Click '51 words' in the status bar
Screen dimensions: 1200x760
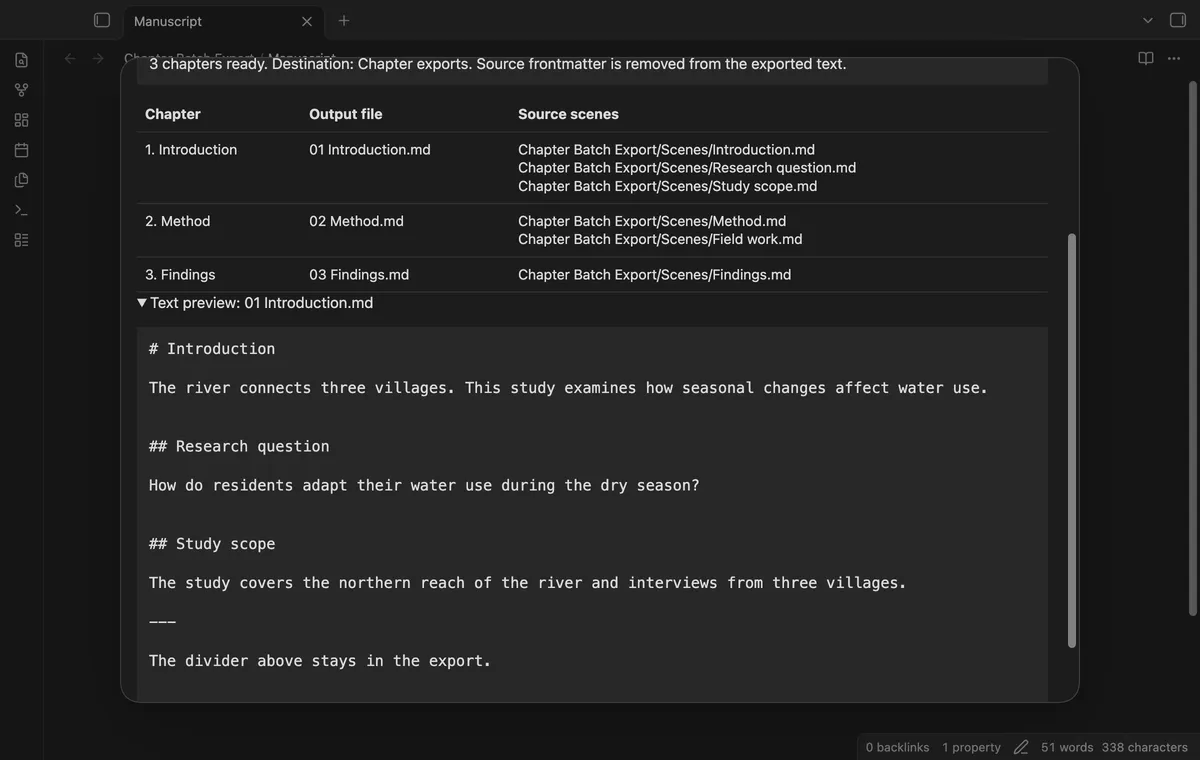coord(1067,747)
